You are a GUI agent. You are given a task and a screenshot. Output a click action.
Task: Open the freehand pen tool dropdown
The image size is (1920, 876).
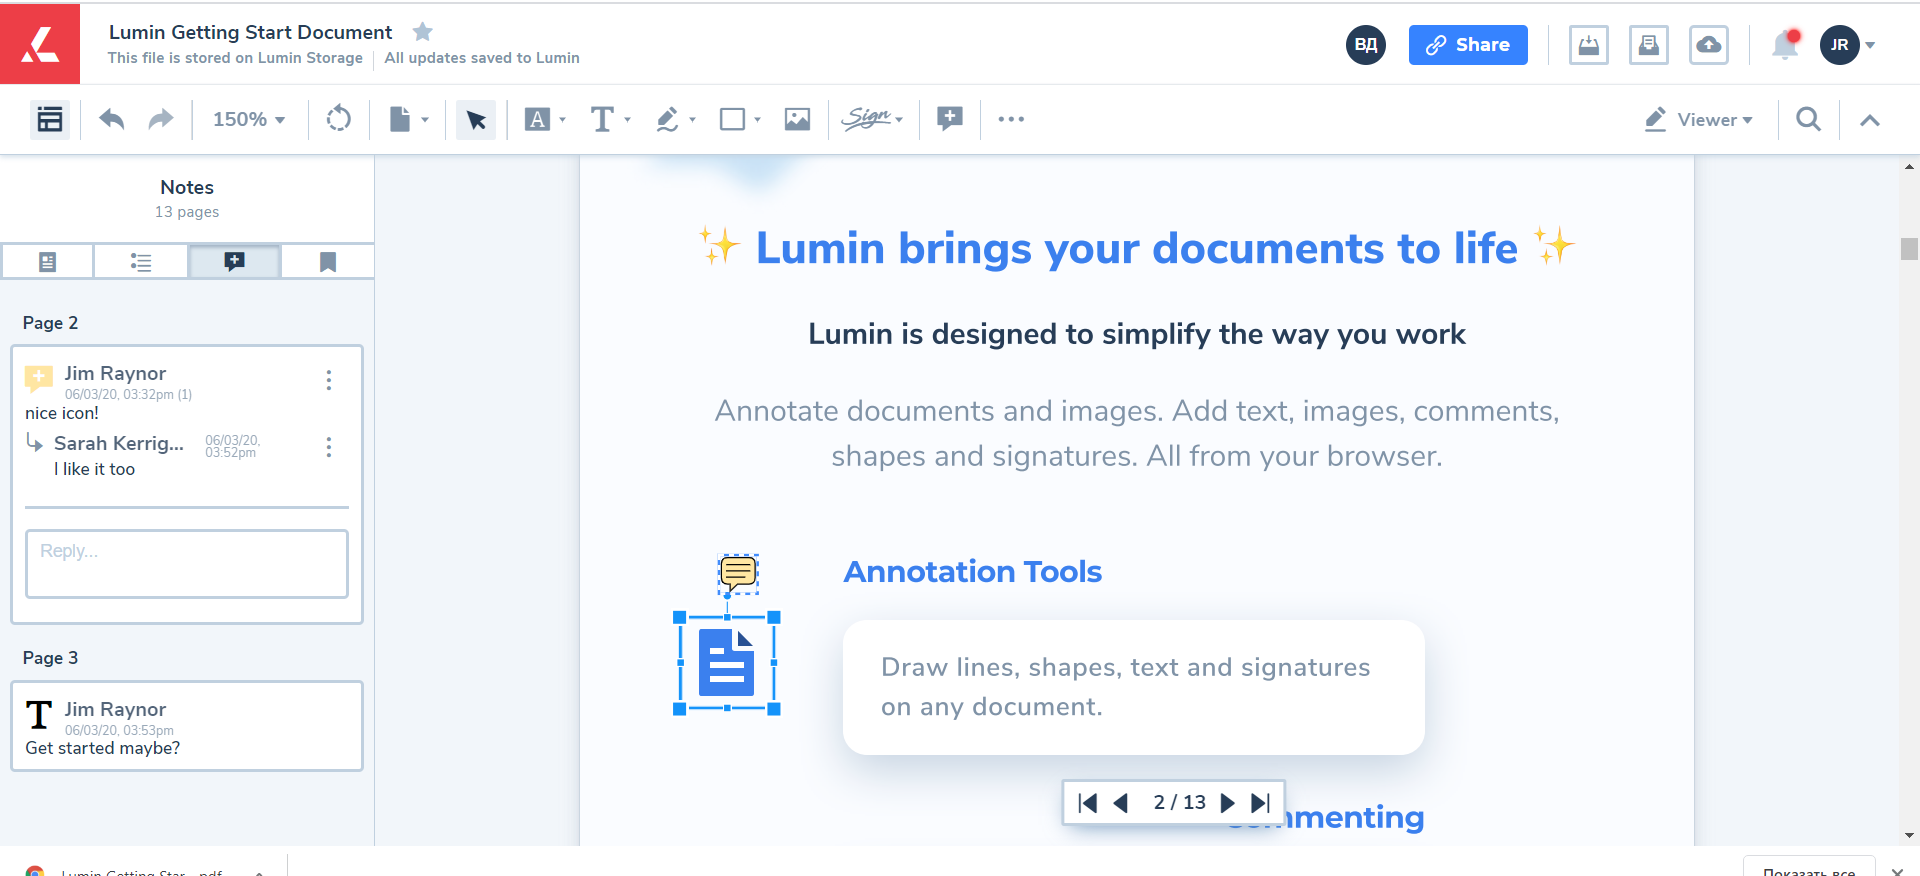(676, 119)
